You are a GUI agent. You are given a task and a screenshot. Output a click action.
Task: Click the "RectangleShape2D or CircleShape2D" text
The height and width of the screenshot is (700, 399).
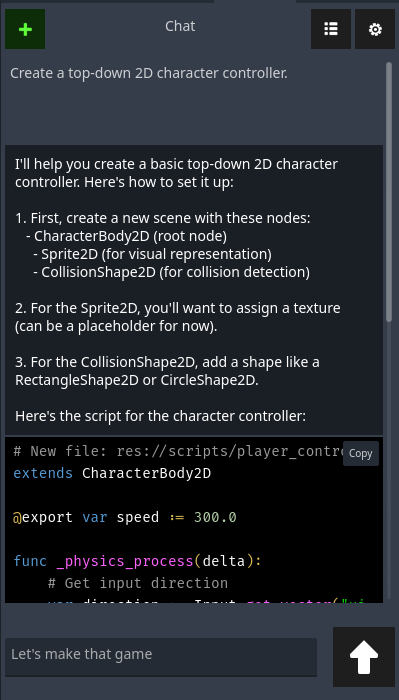136,380
